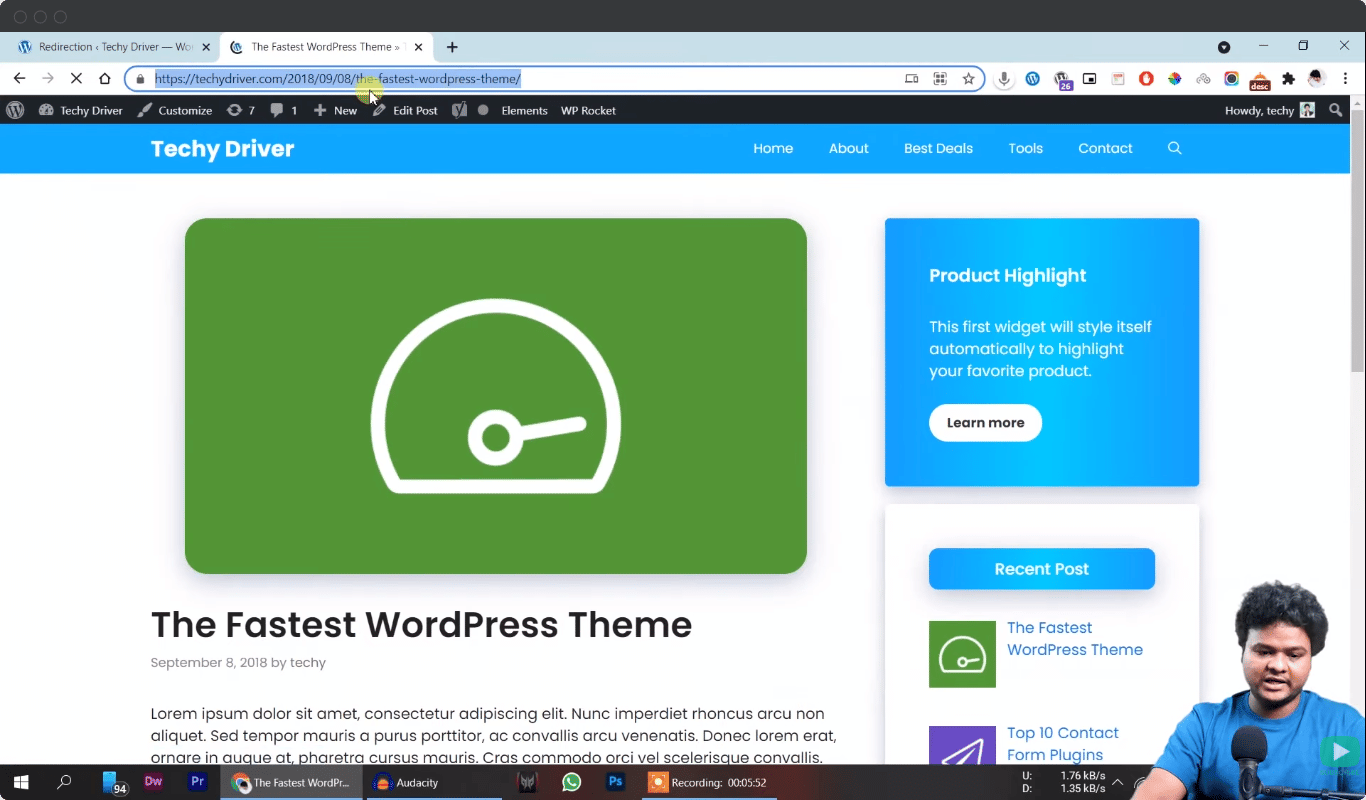
Task: Click the updates count 7 in admin bar
Action: [241, 110]
